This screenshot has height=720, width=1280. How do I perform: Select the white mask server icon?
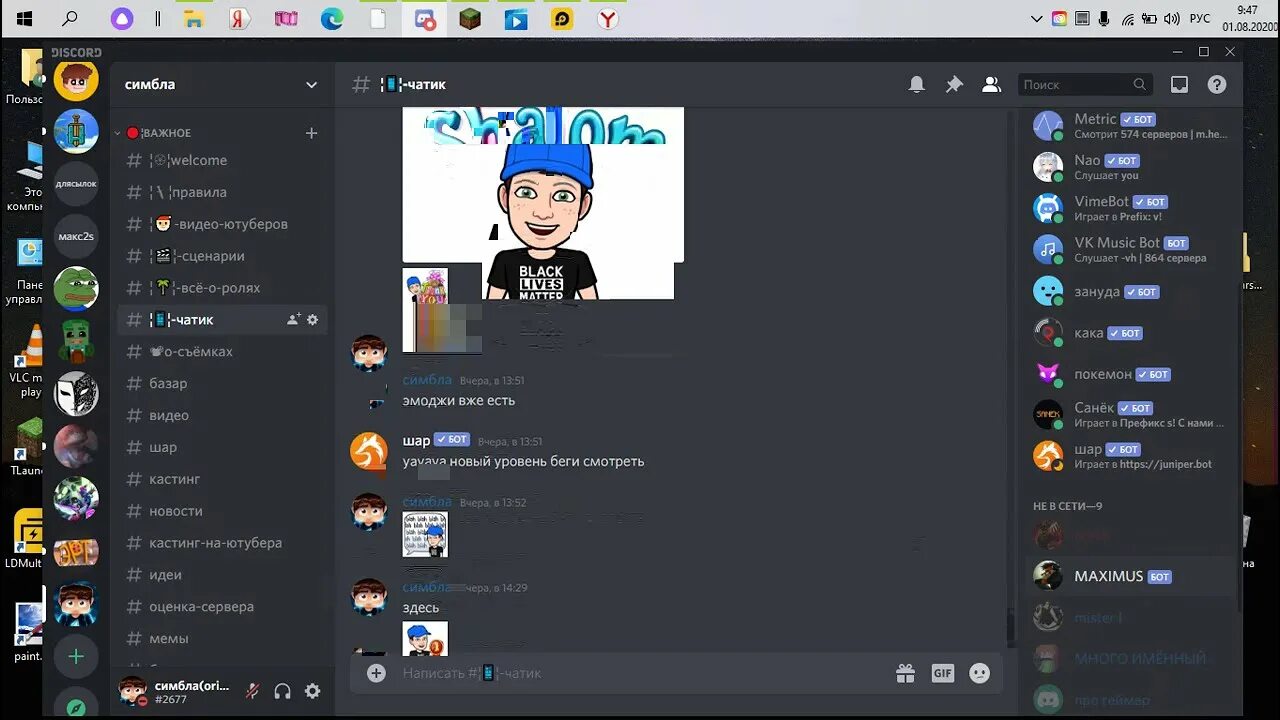click(76, 394)
